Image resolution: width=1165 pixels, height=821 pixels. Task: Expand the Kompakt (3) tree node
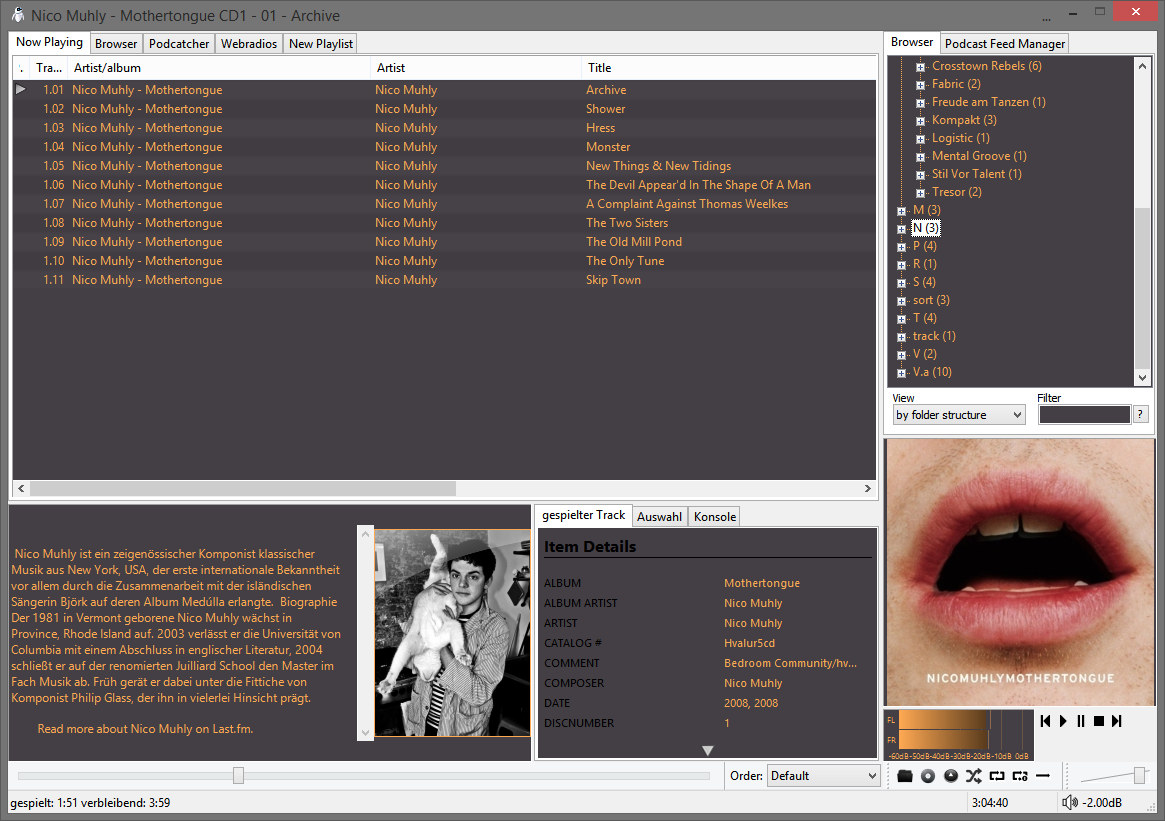(920, 120)
